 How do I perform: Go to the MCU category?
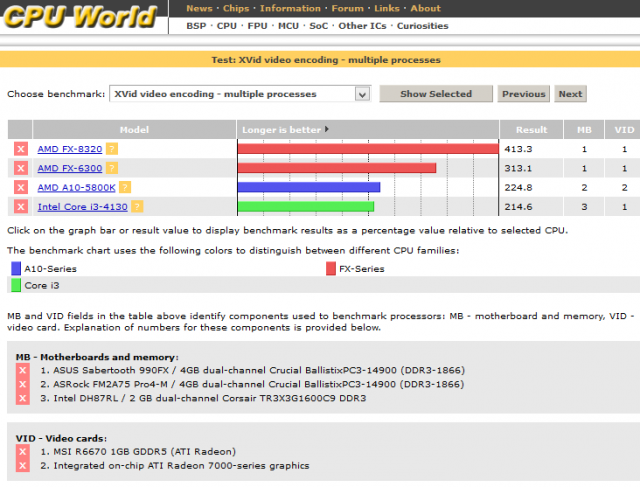(288, 26)
